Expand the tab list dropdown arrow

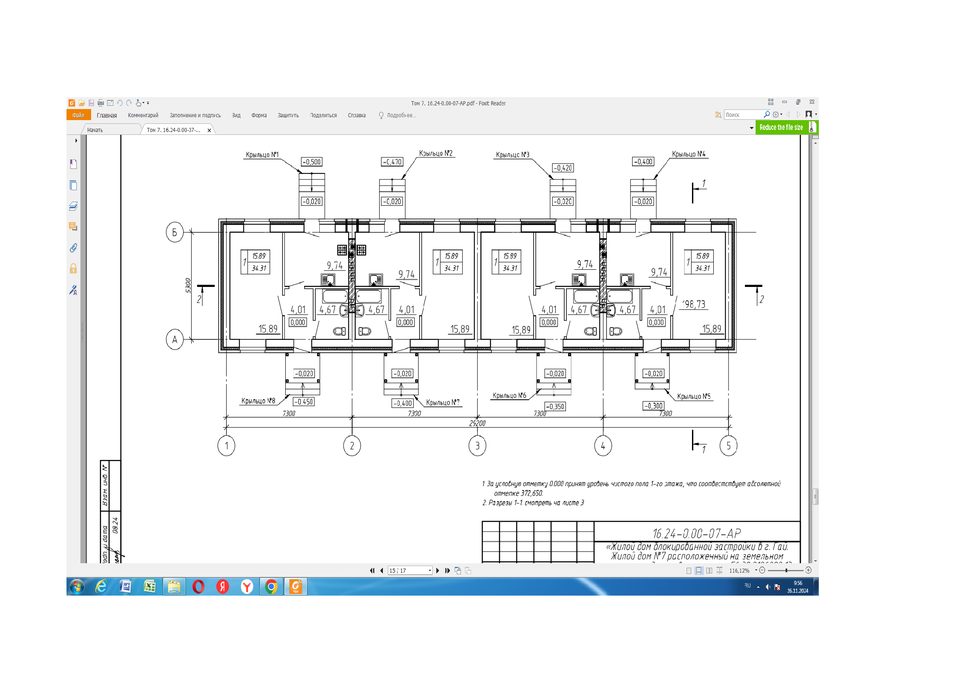(752, 128)
